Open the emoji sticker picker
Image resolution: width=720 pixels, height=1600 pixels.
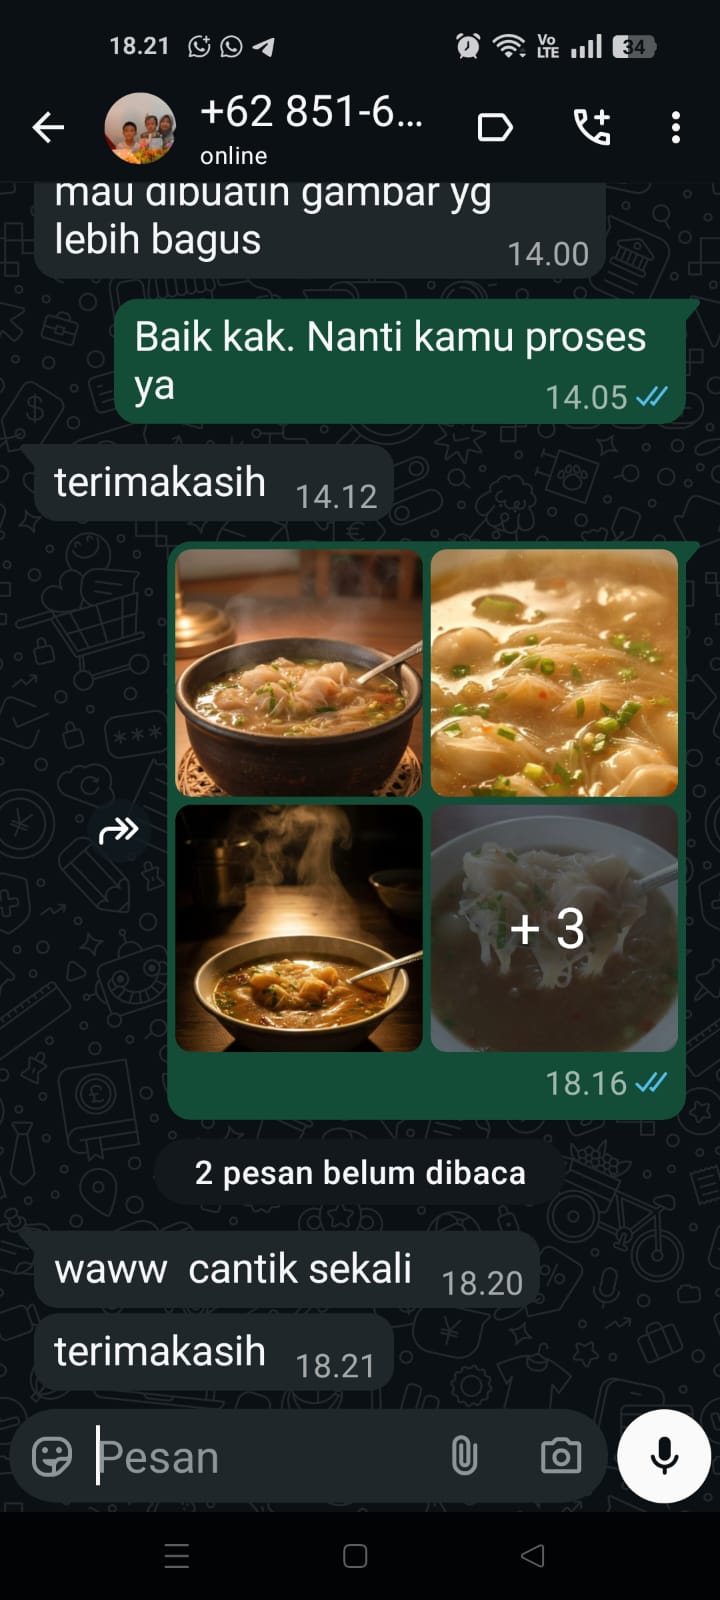tap(52, 1457)
